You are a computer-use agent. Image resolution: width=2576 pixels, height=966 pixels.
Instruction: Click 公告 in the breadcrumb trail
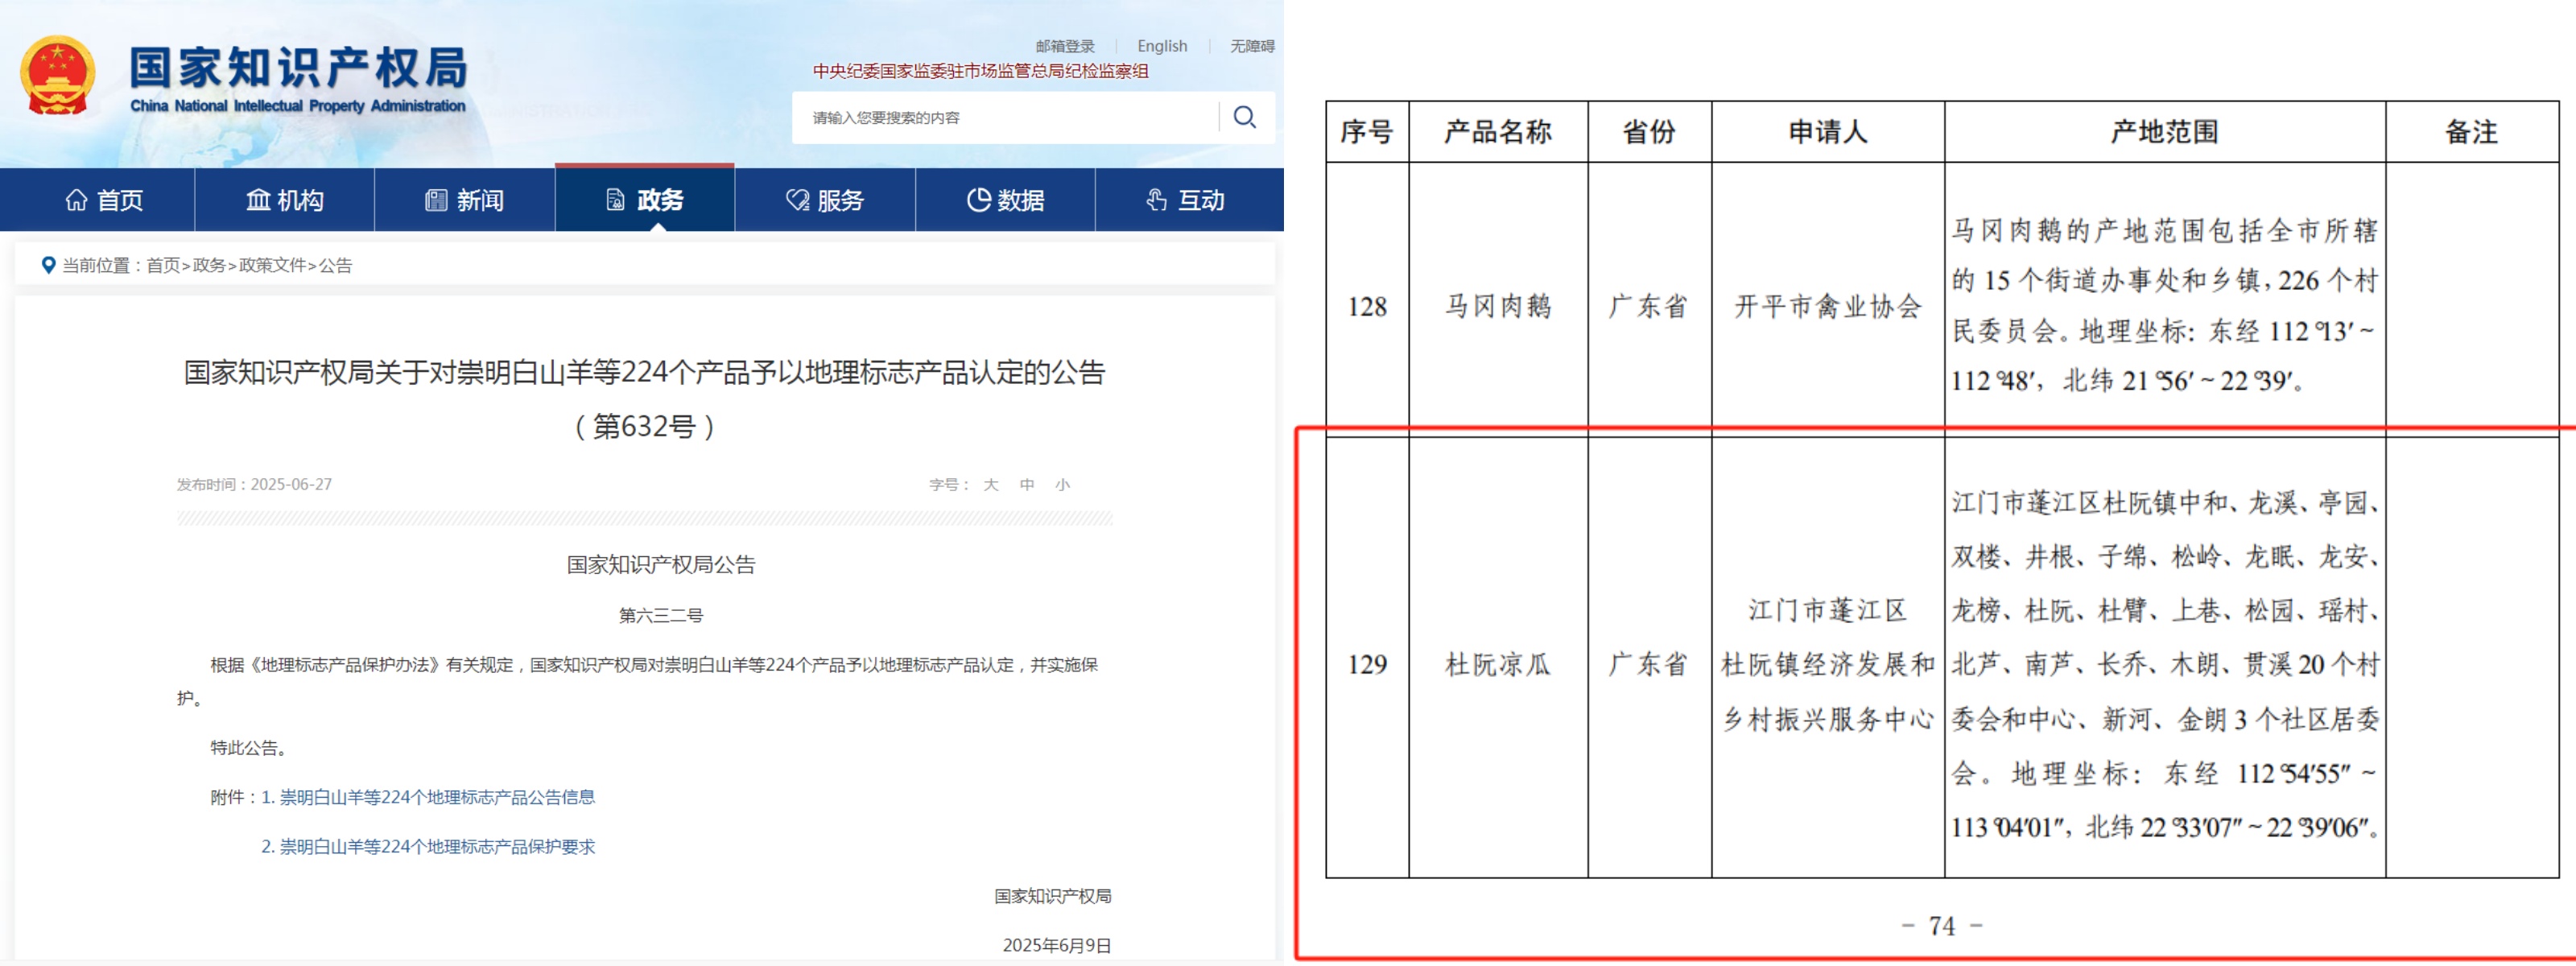(x=339, y=266)
